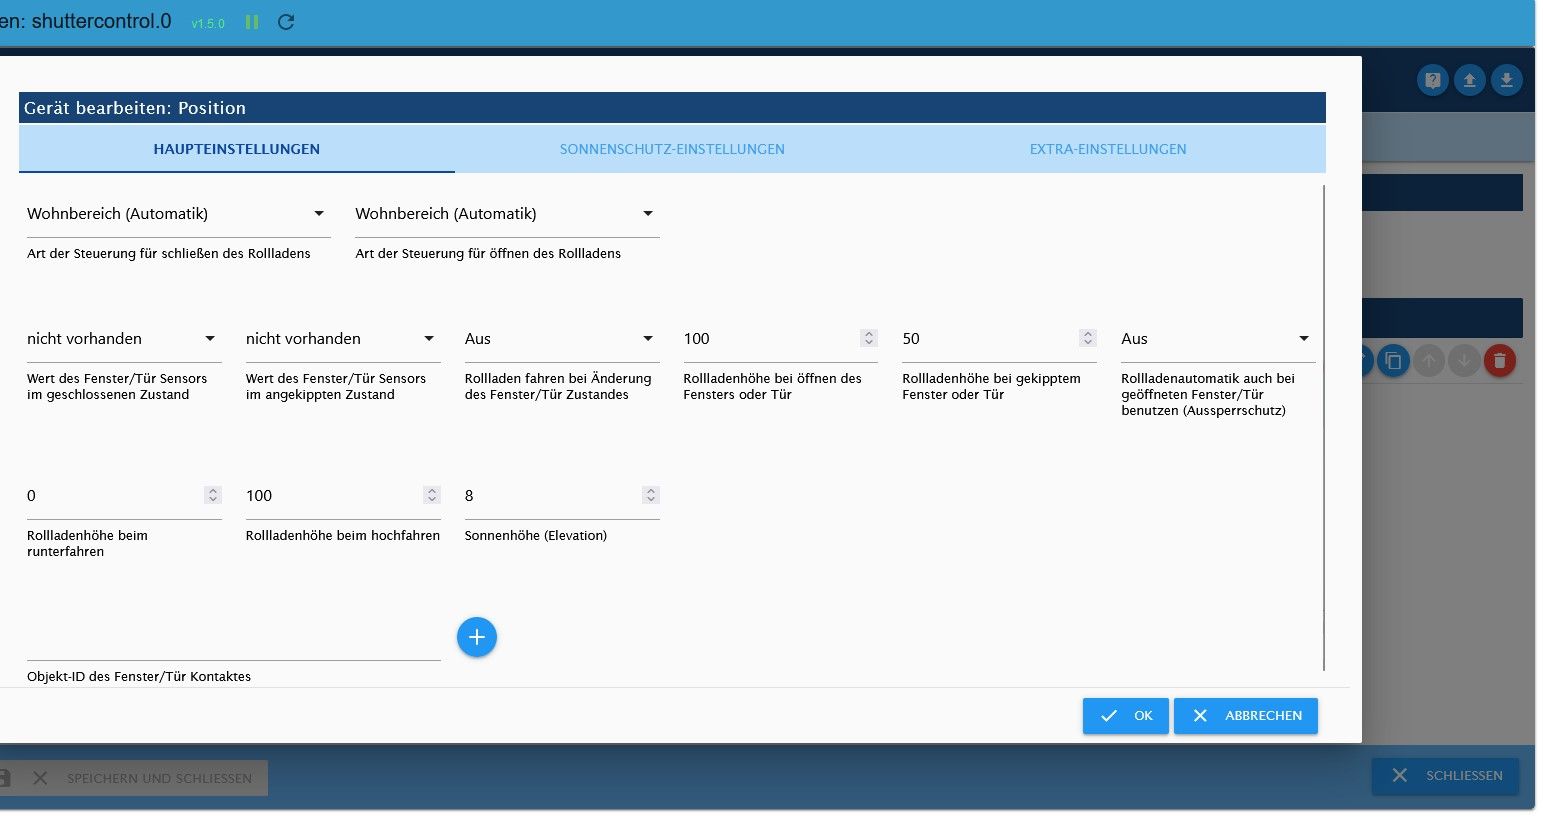
Task: Open the dropdown for closing control type
Action: click(178, 214)
